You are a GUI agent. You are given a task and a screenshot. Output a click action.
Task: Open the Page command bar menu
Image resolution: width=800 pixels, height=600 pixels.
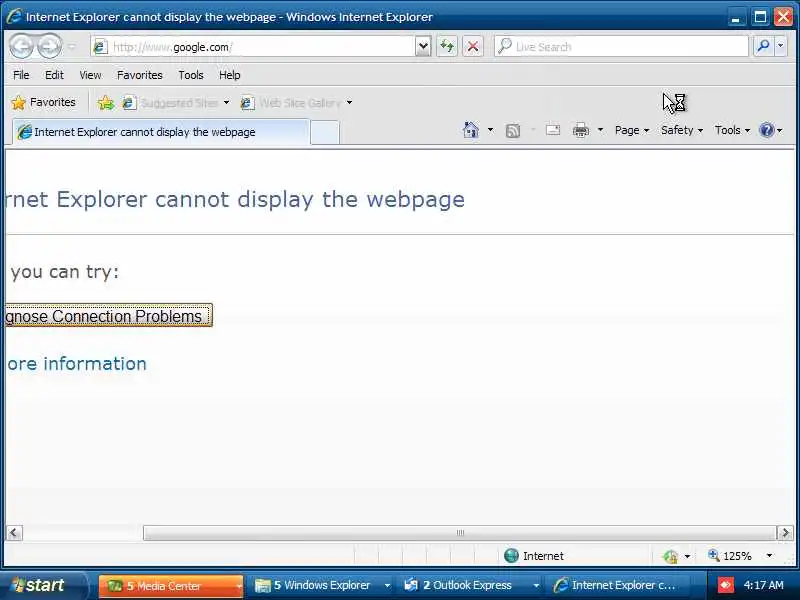click(632, 130)
